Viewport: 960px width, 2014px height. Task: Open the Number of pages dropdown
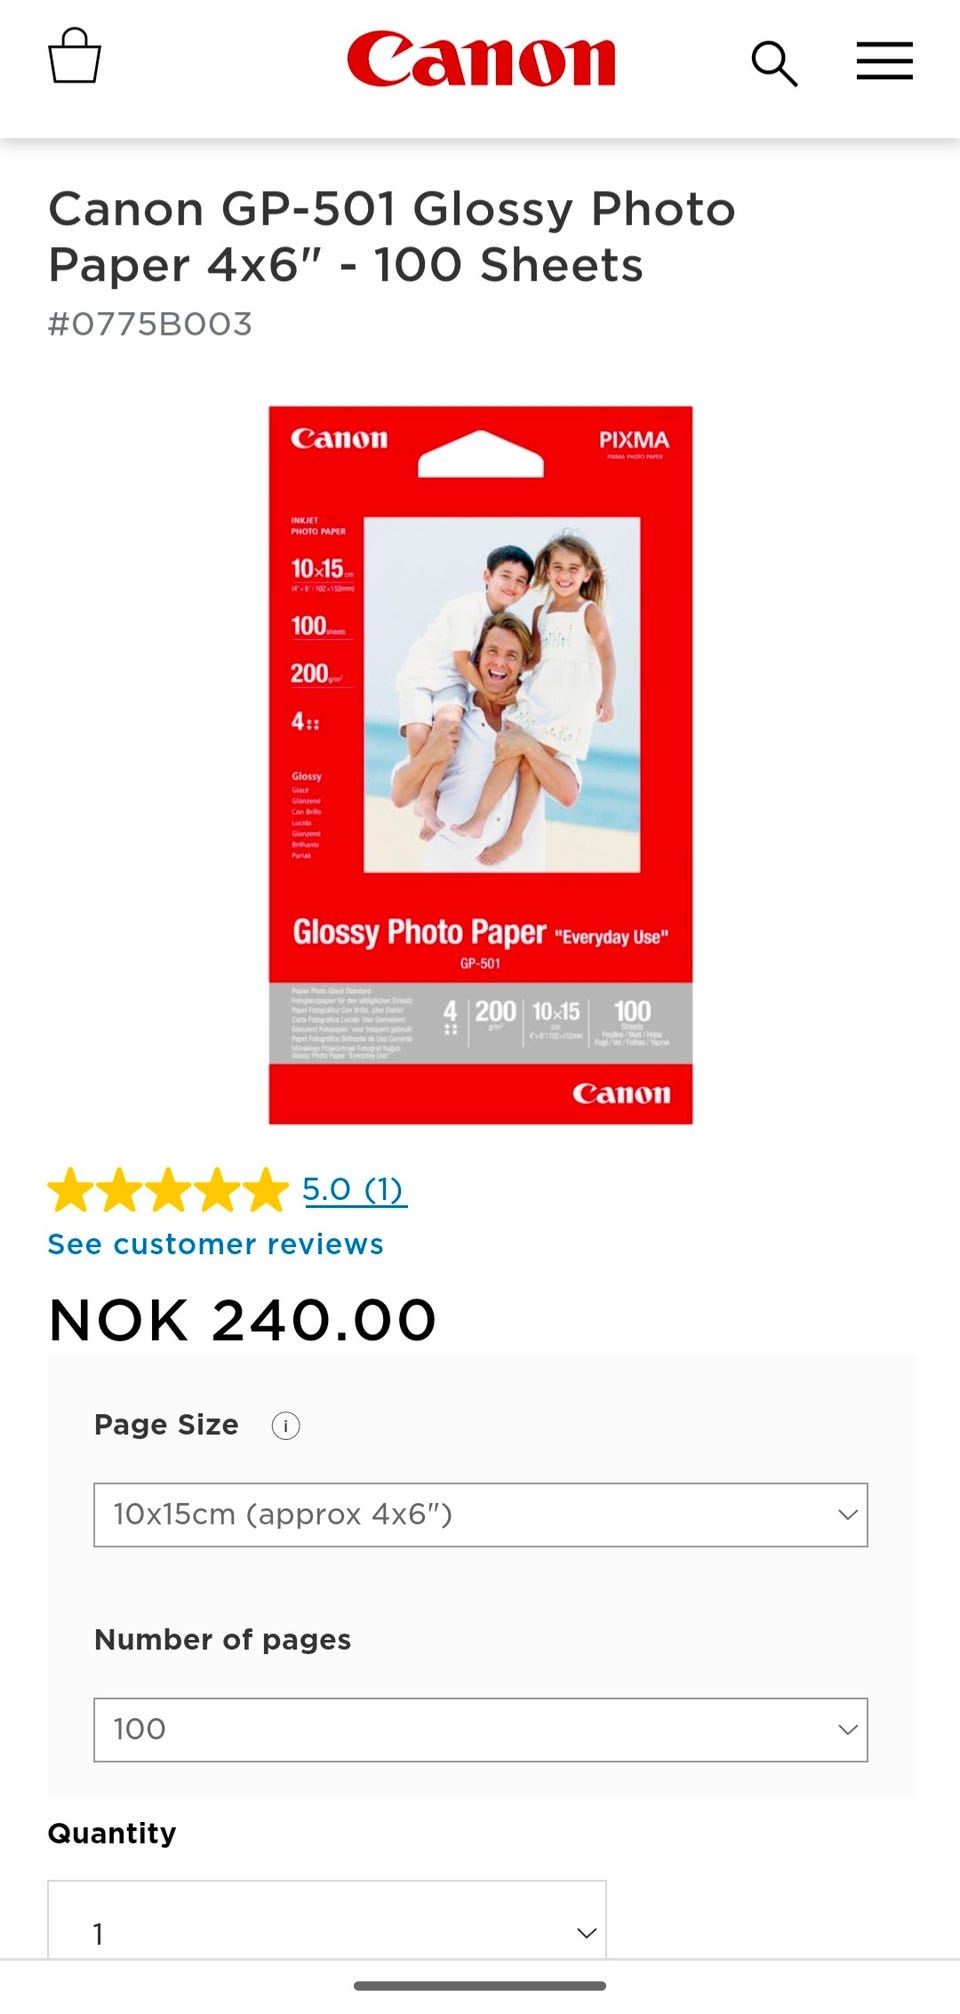click(481, 1730)
